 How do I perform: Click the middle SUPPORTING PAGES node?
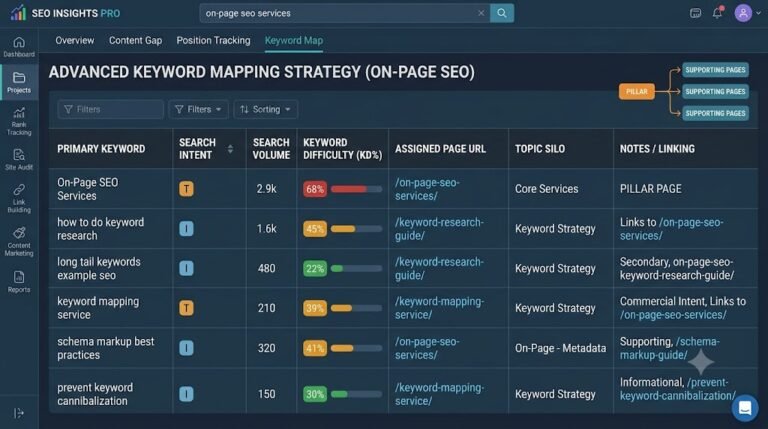click(x=716, y=92)
